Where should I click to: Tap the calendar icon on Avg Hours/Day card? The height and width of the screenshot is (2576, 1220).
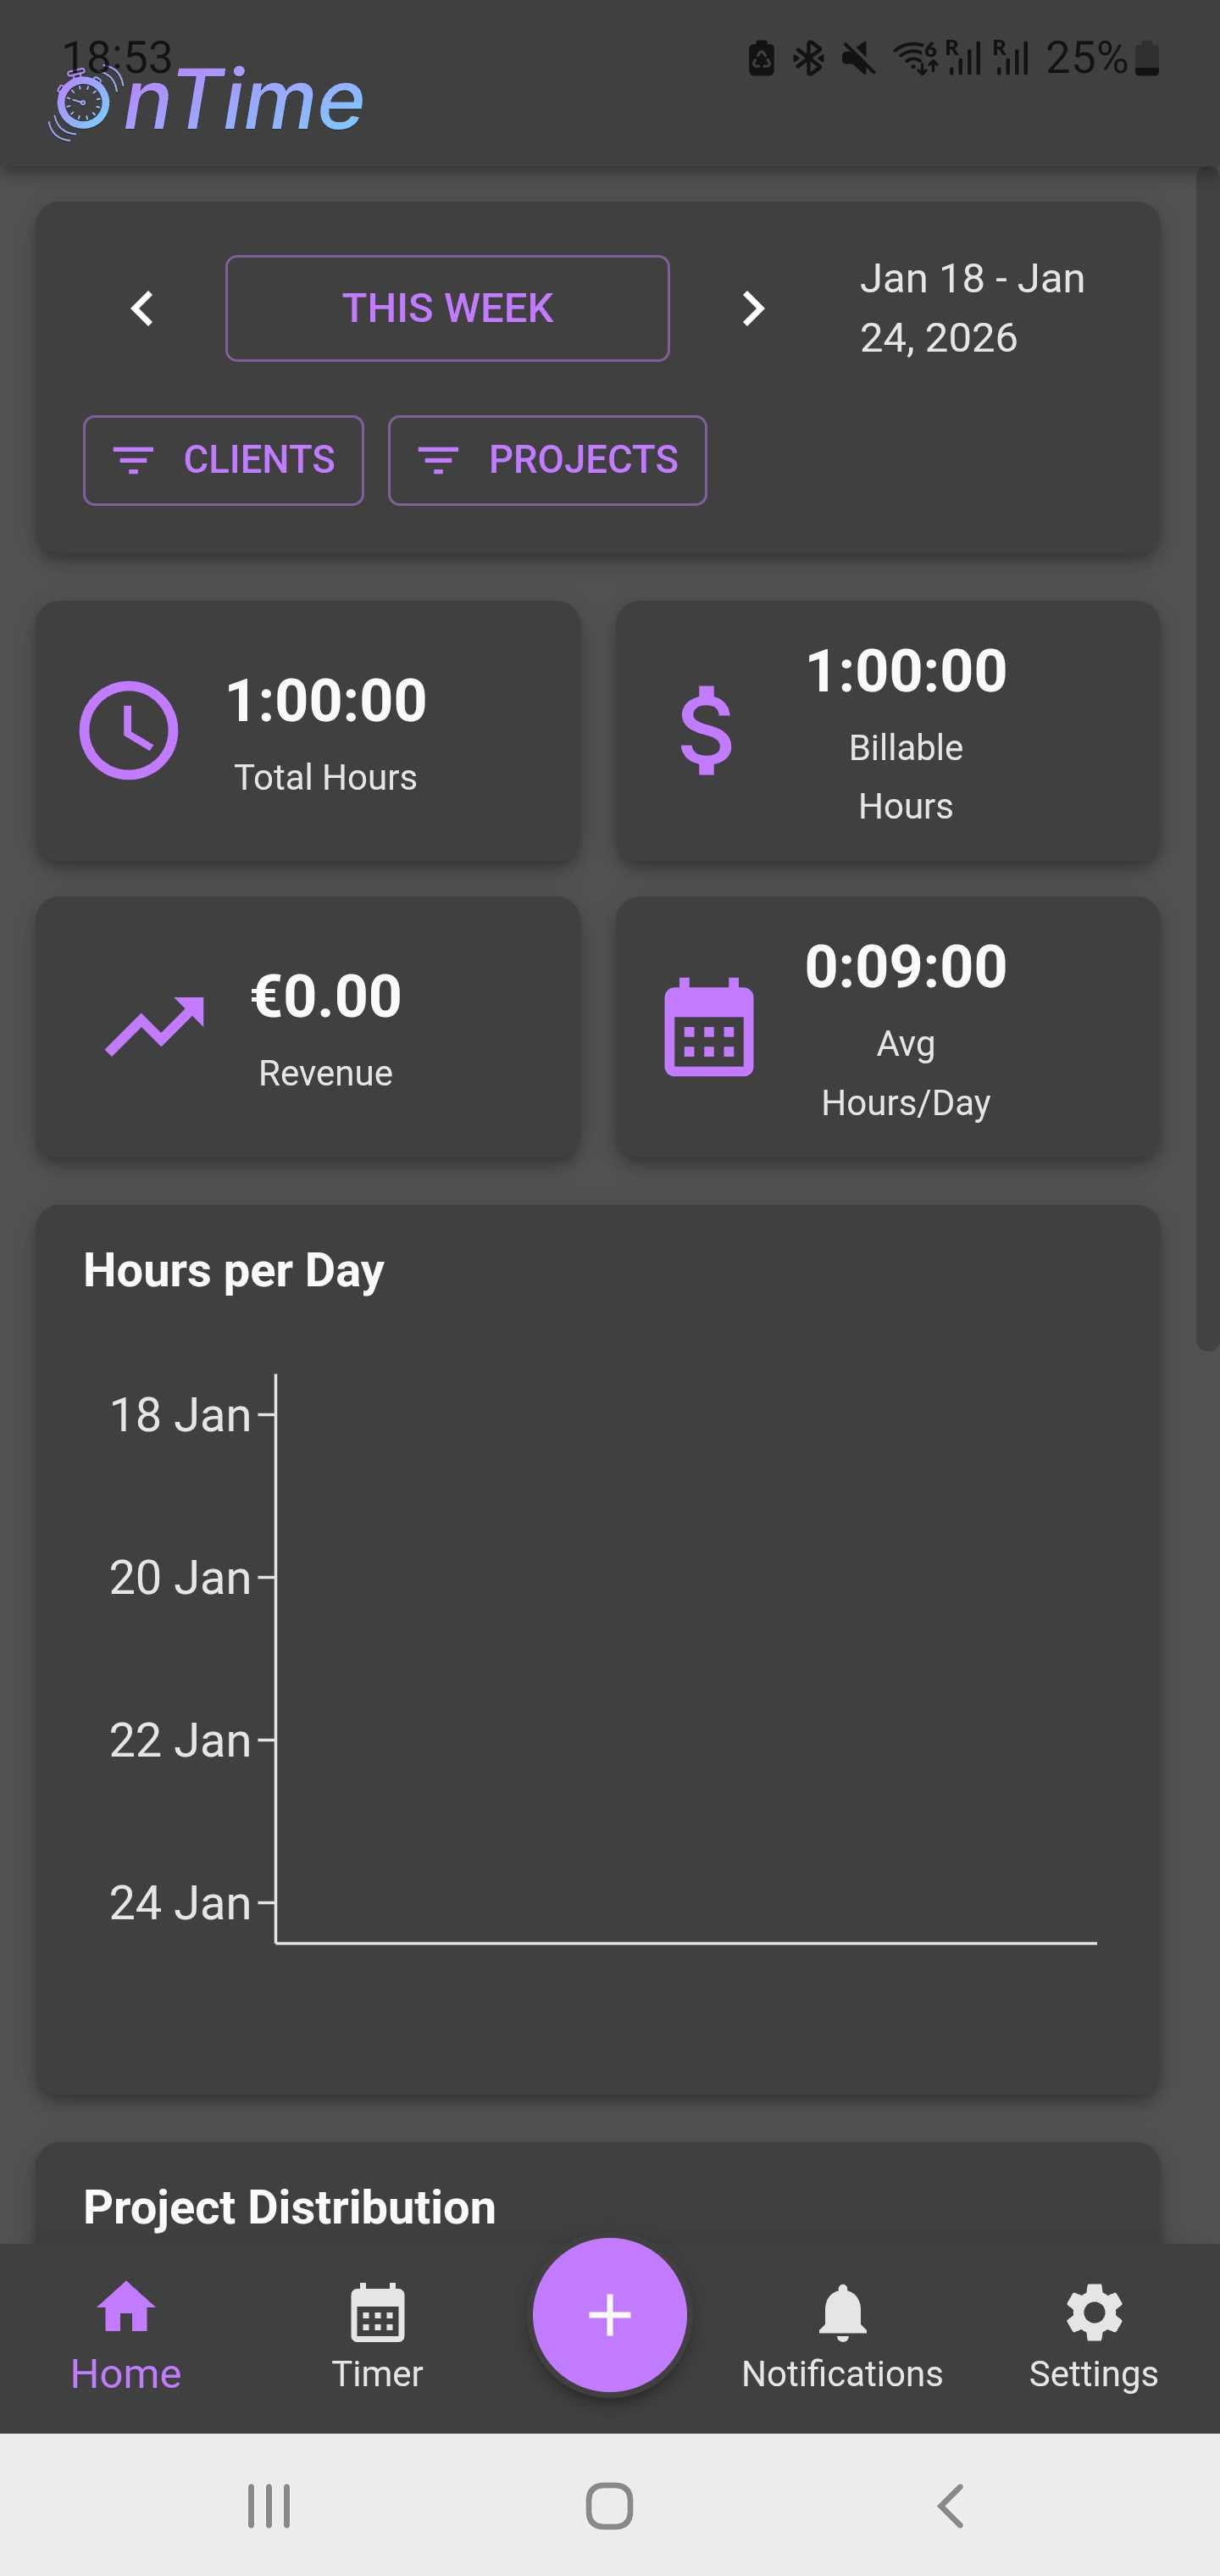709,1026
